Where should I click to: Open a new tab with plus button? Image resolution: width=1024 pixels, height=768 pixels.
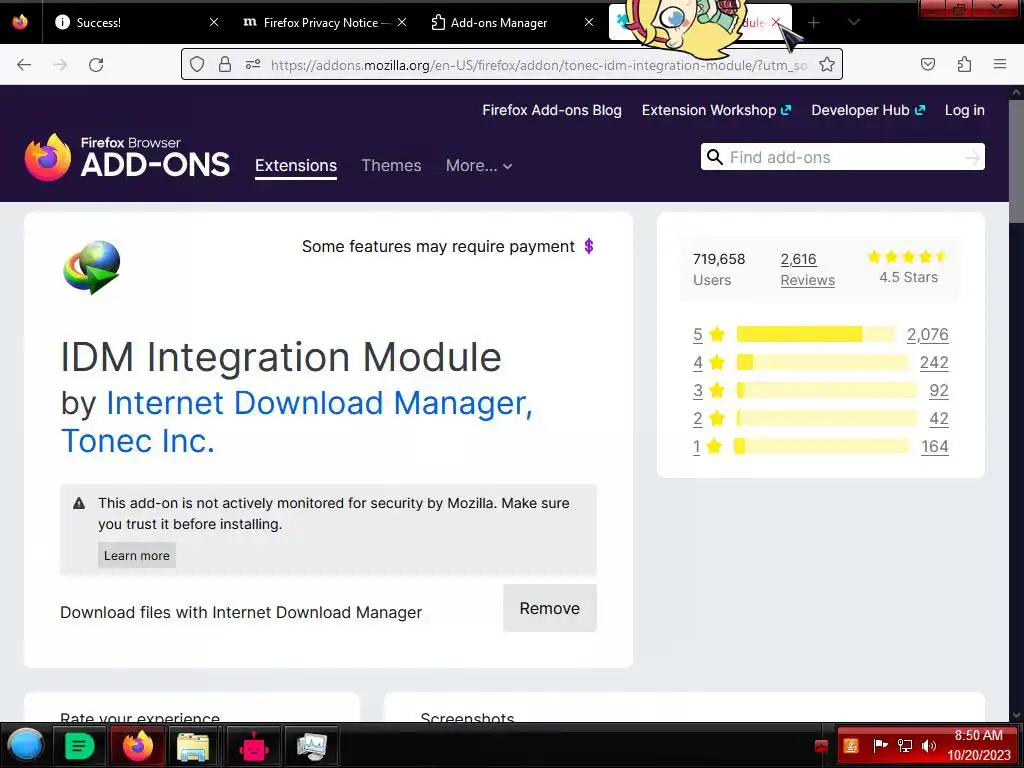click(x=813, y=23)
